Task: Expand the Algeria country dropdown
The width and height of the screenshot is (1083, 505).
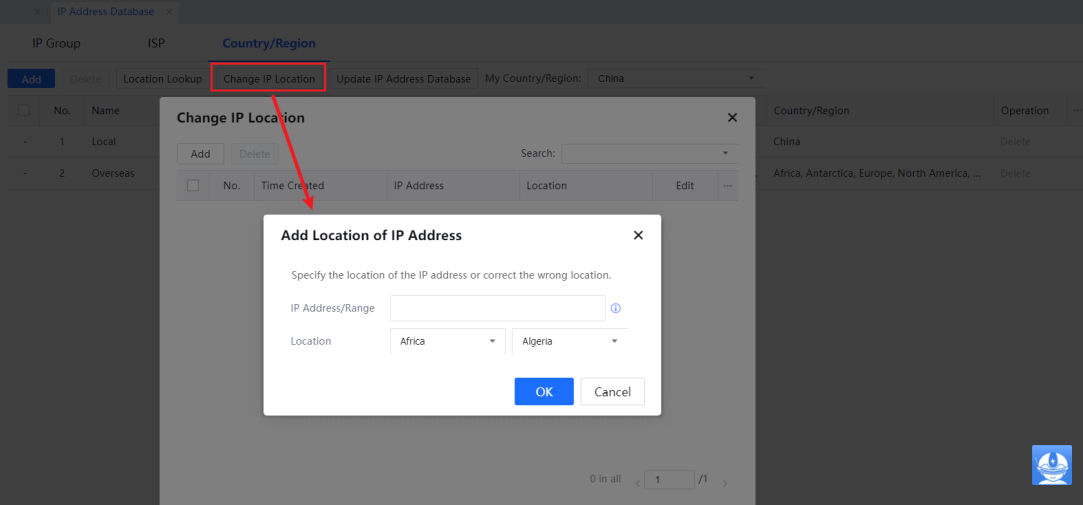Action: click(569, 341)
